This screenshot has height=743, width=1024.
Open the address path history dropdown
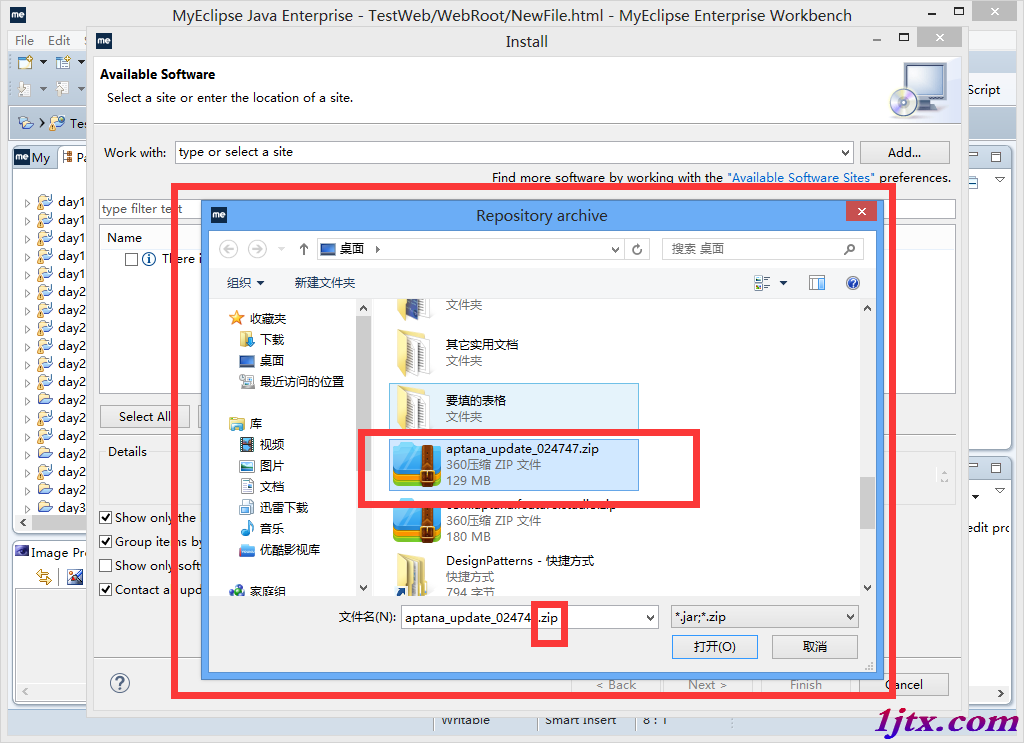pos(615,249)
